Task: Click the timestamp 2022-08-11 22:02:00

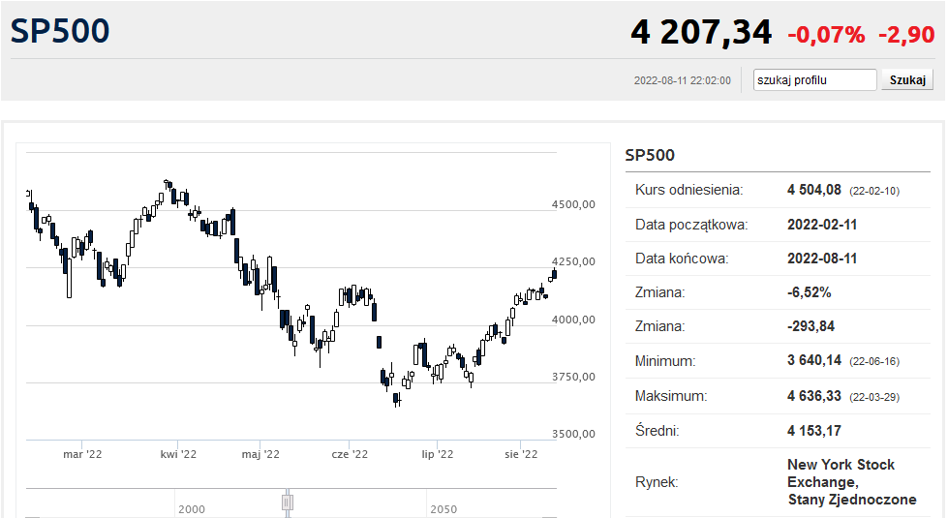Action: (682, 80)
